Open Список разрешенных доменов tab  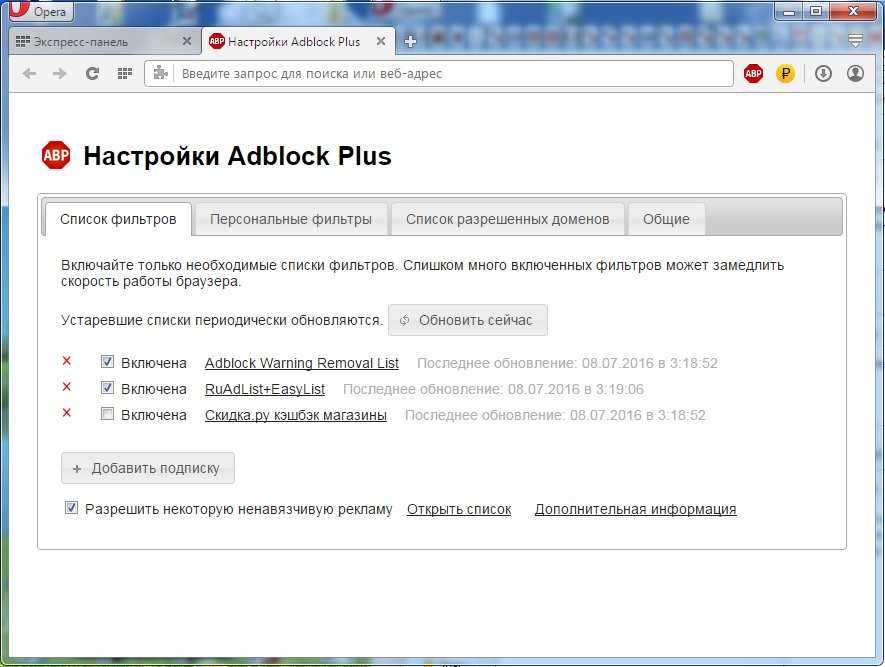tap(507, 219)
